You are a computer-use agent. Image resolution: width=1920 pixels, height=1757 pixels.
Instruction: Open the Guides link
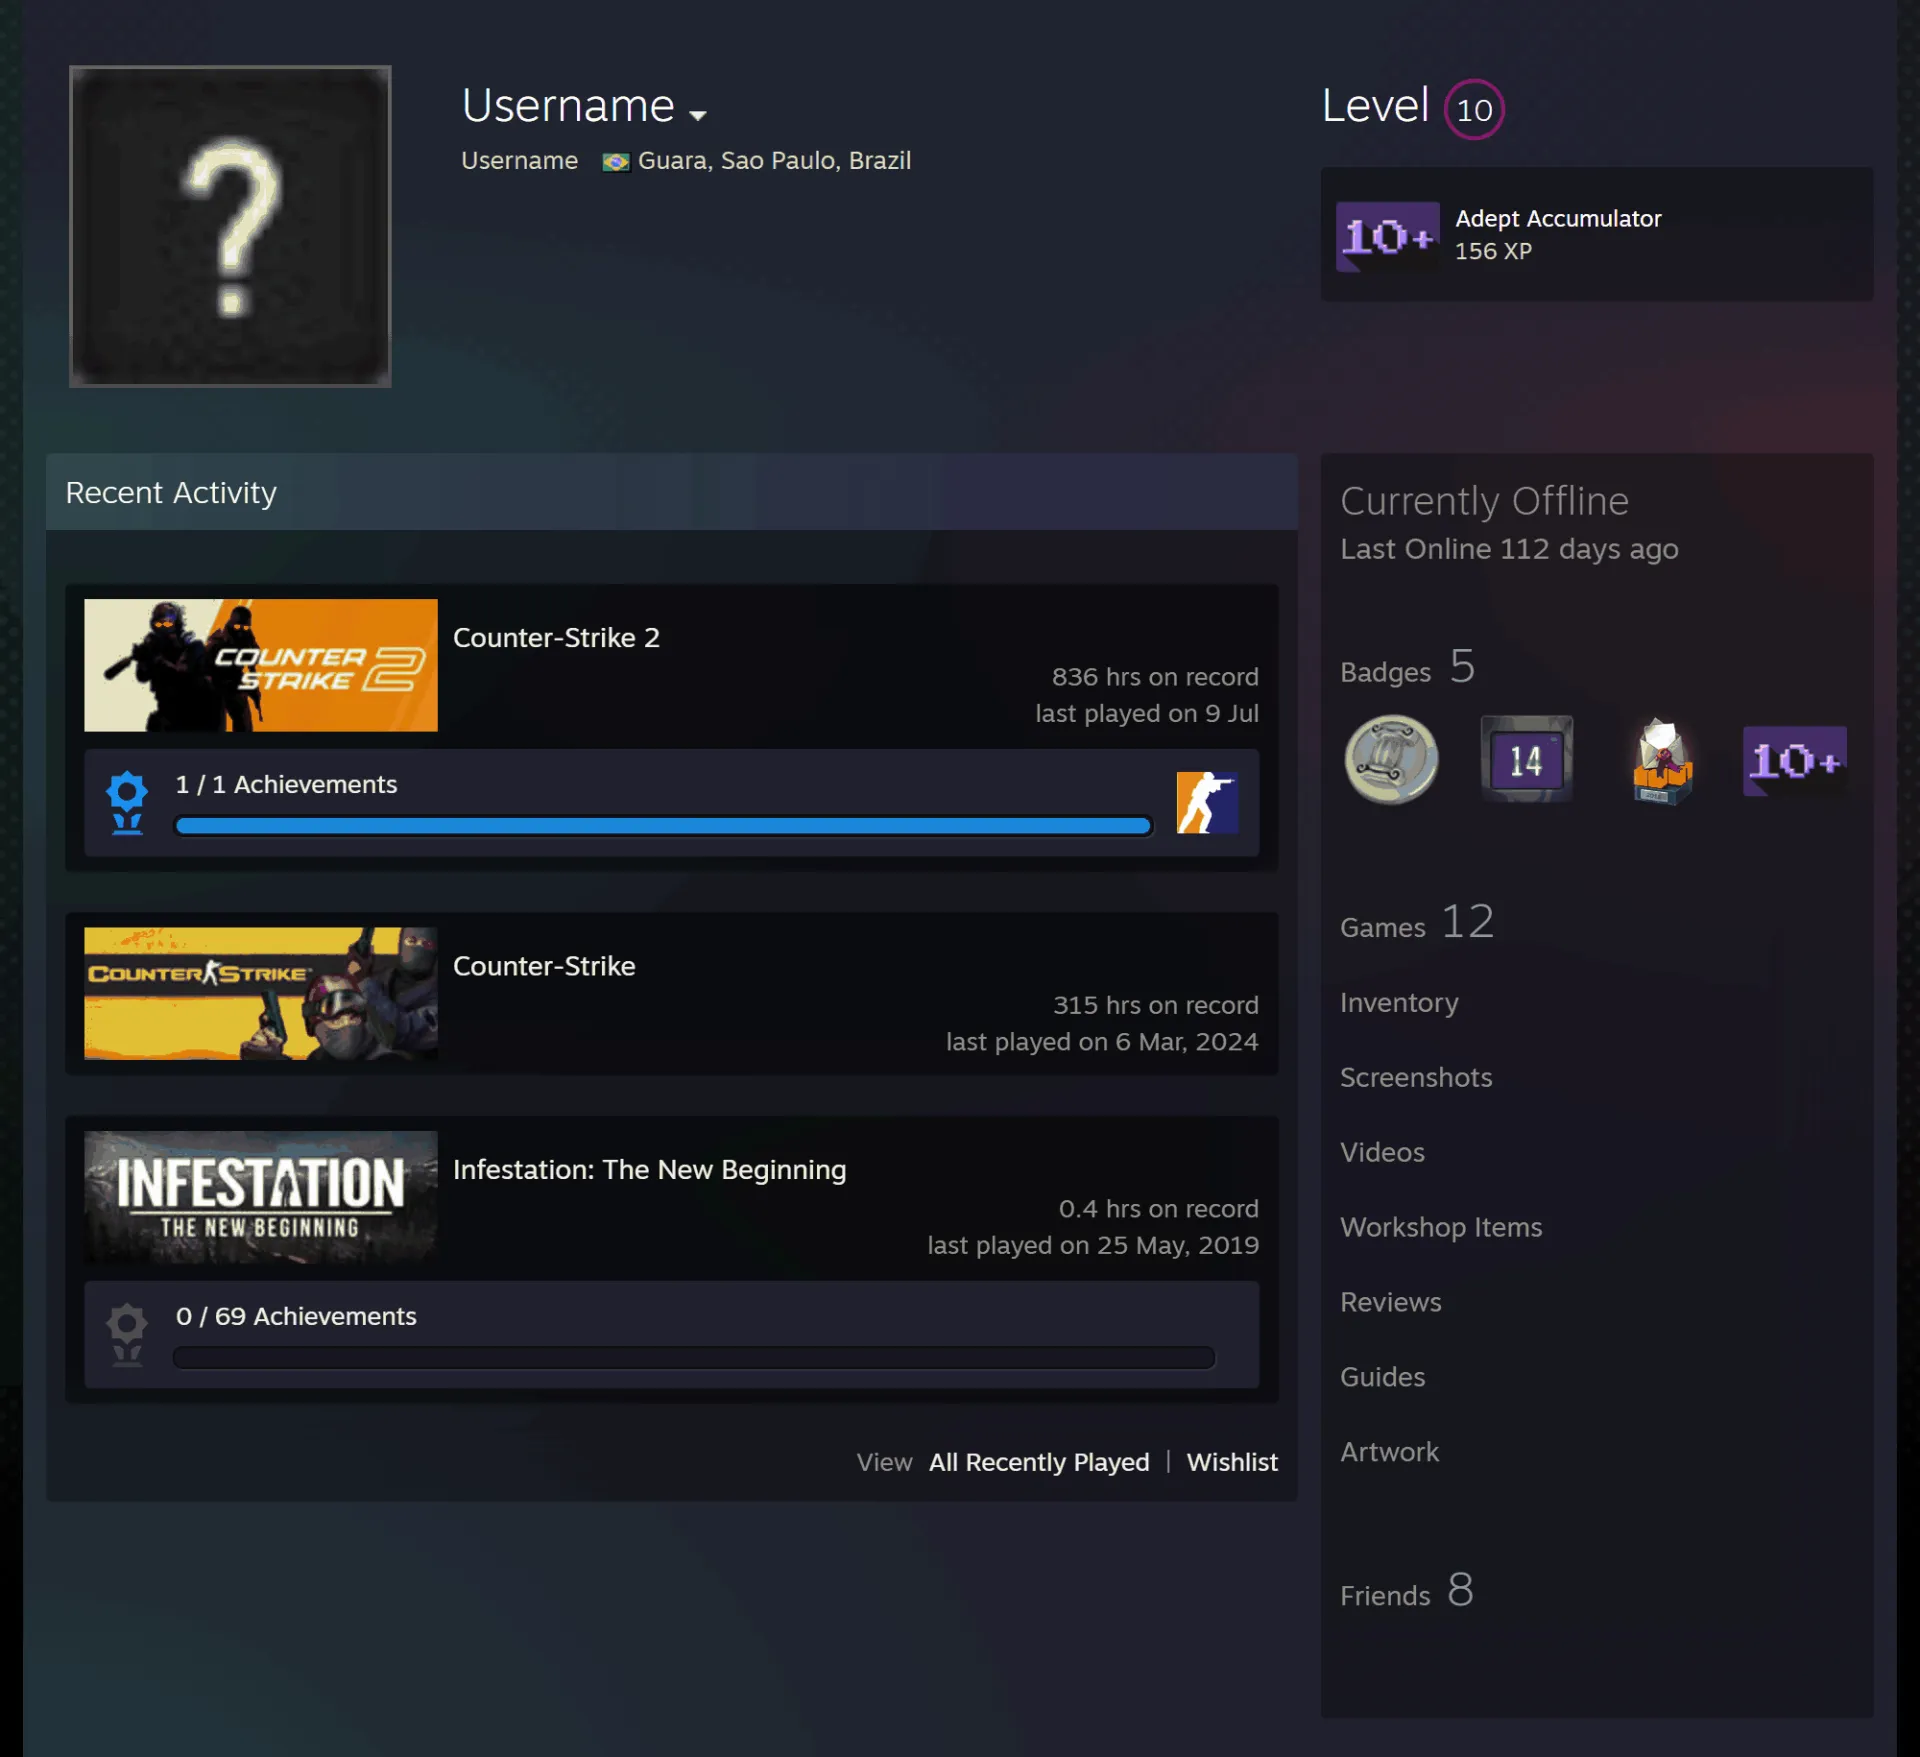1382,1377
